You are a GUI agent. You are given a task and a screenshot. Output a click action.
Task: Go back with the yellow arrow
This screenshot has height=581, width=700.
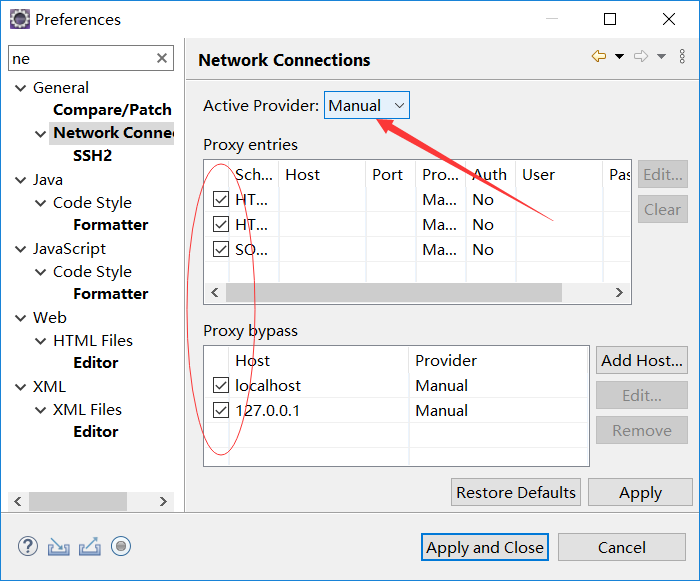coord(599,57)
